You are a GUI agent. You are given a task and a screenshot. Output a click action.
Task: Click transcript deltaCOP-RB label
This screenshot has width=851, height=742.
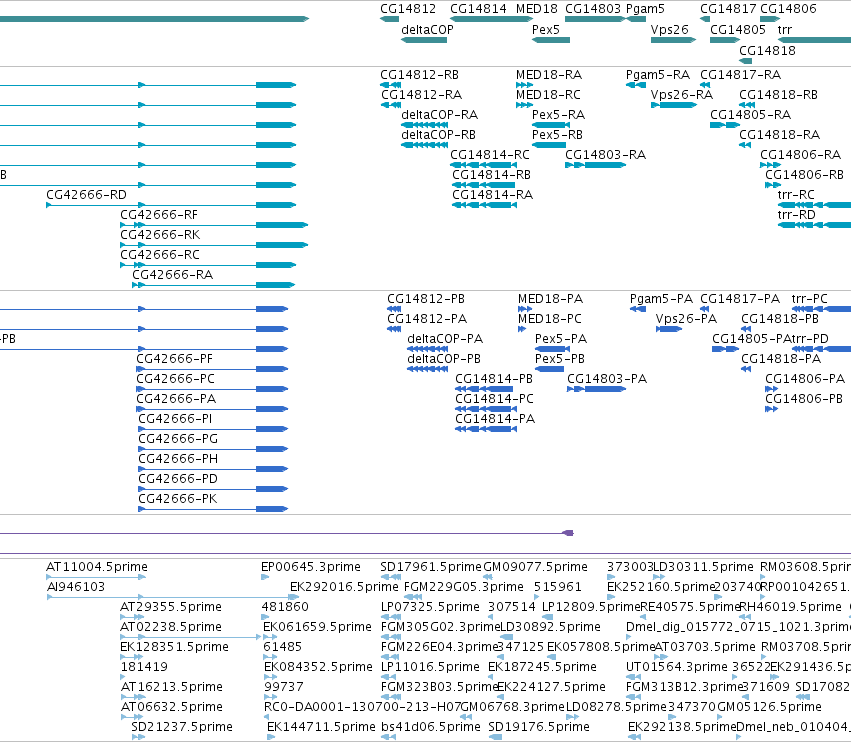[x=438, y=135]
